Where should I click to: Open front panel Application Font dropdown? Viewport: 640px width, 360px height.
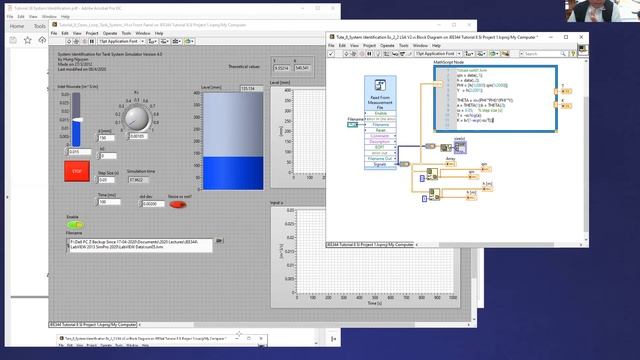pyautogui.click(x=122, y=41)
